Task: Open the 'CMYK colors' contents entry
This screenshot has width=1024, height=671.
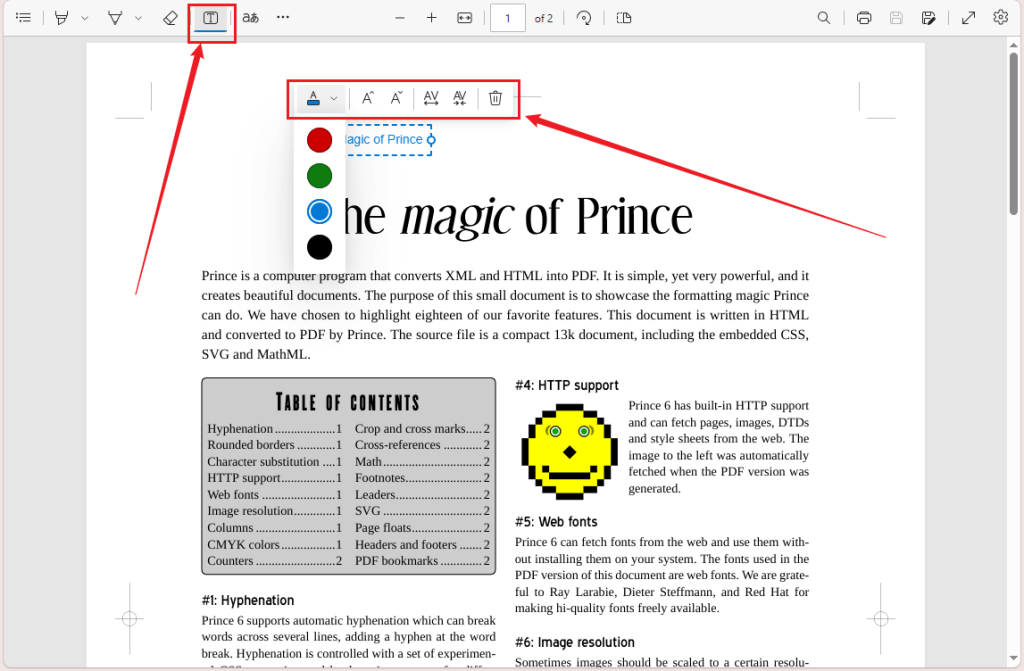Action: [275, 544]
